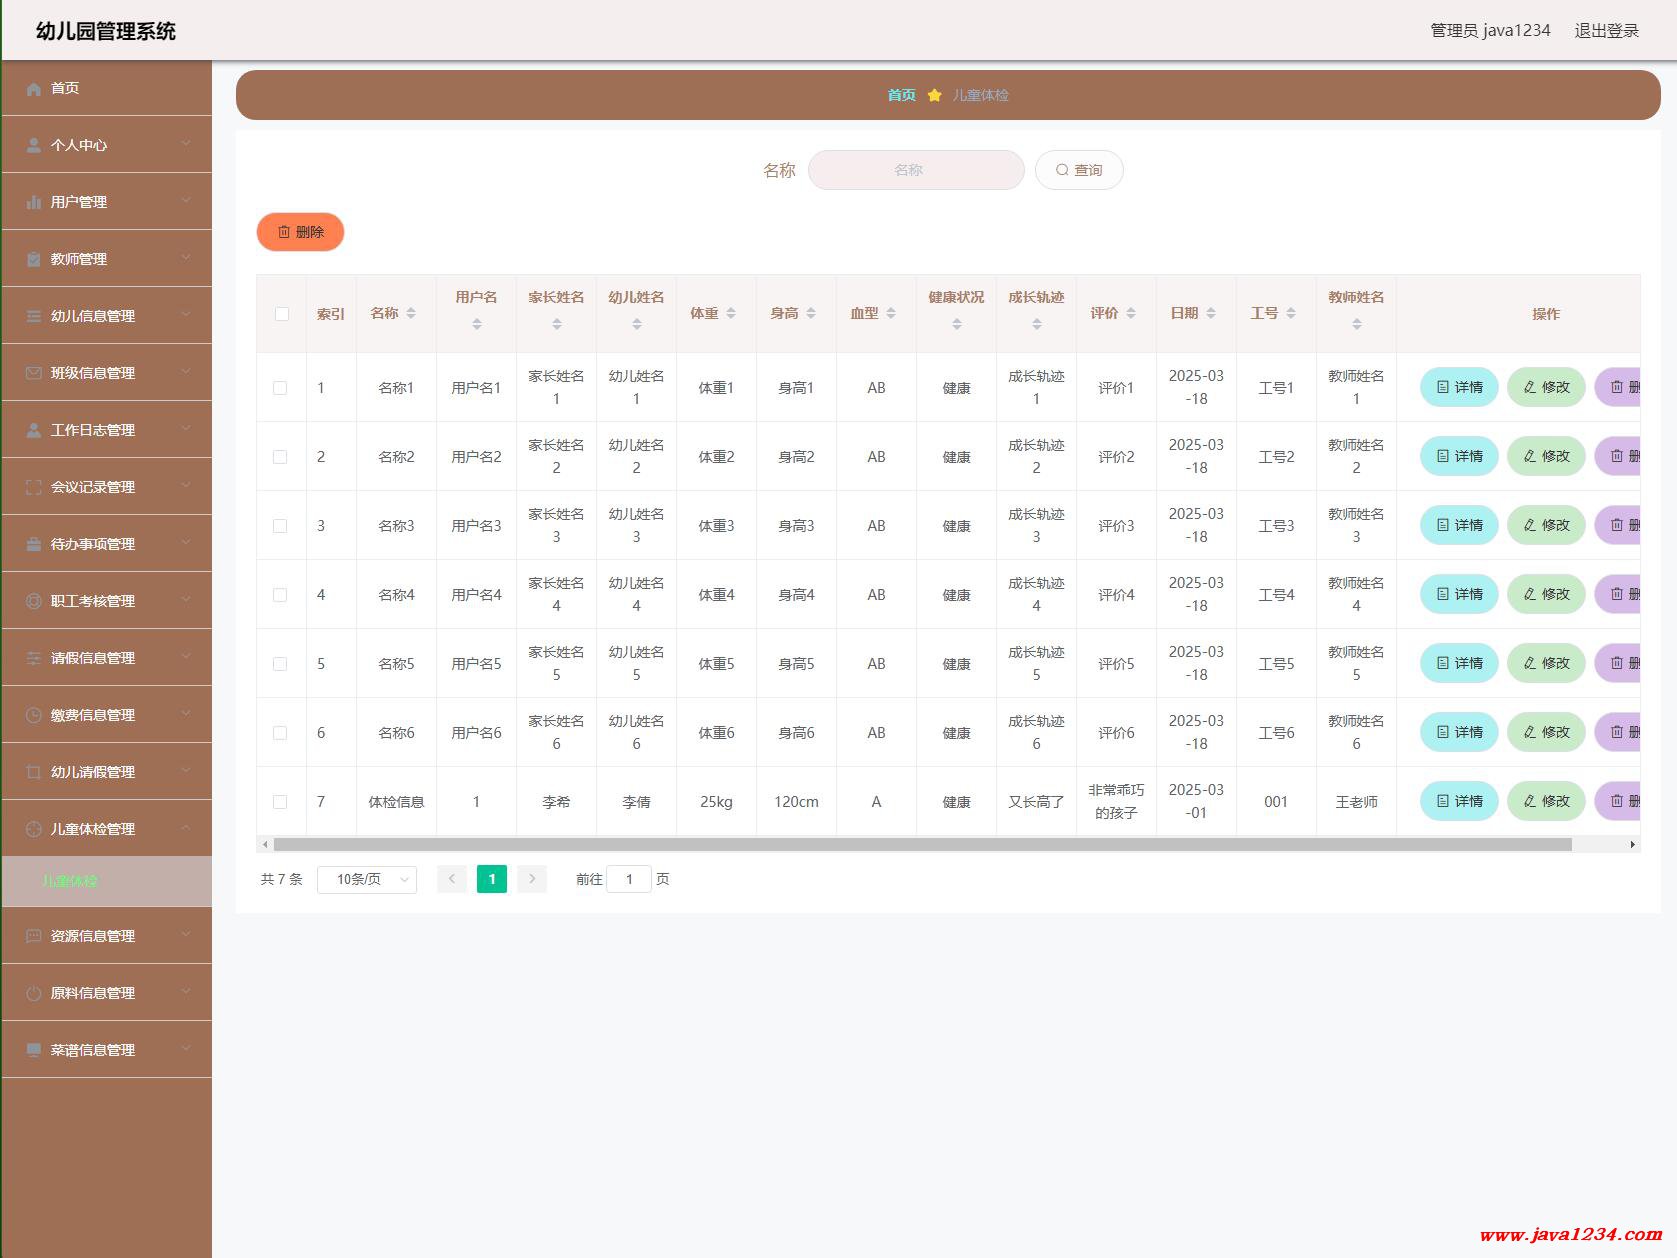Image resolution: width=1677 pixels, height=1258 pixels.
Task: Click the user icon for 工作日志管理
Action: click(x=33, y=431)
